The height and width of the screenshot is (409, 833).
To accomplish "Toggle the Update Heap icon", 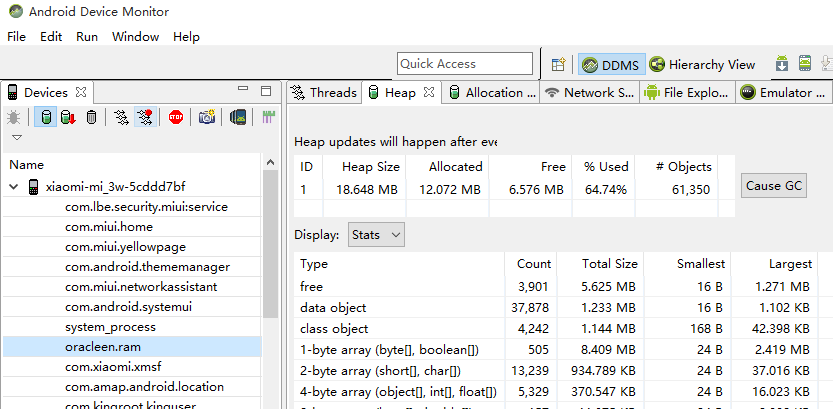I will pos(46,117).
